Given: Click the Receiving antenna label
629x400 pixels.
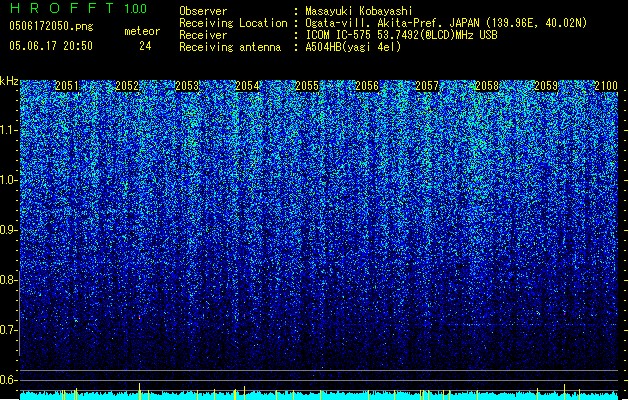Looking at the screenshot, I should point(230,47).
